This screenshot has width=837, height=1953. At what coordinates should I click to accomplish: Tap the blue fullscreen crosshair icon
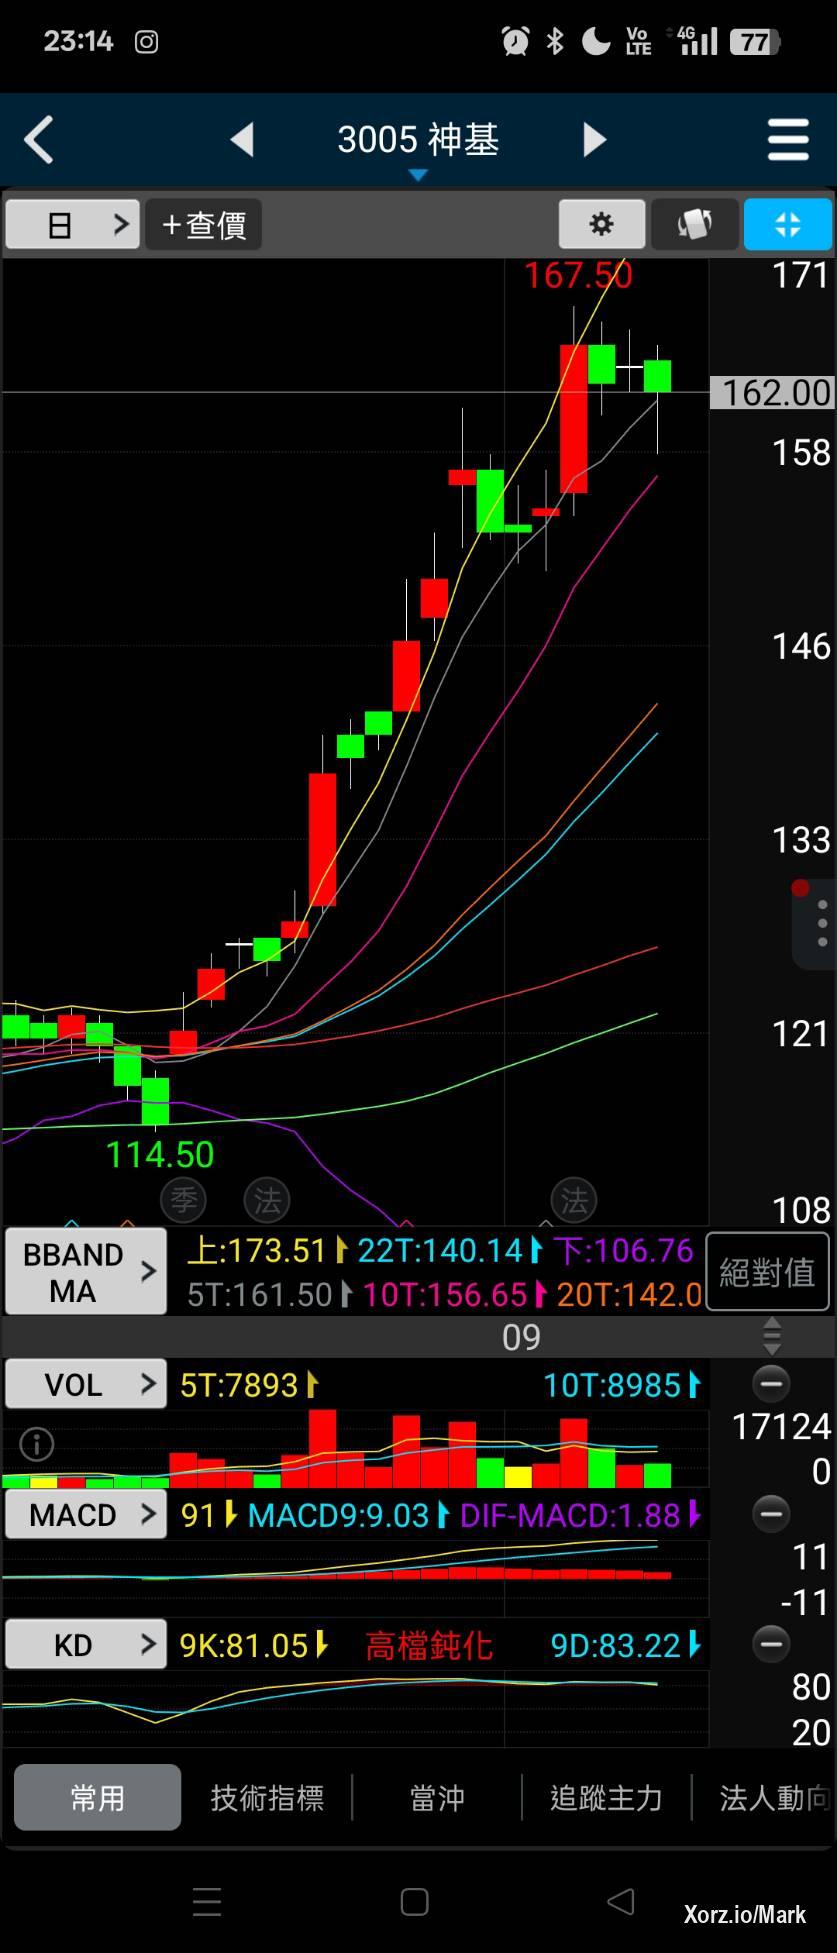point(787,224)
